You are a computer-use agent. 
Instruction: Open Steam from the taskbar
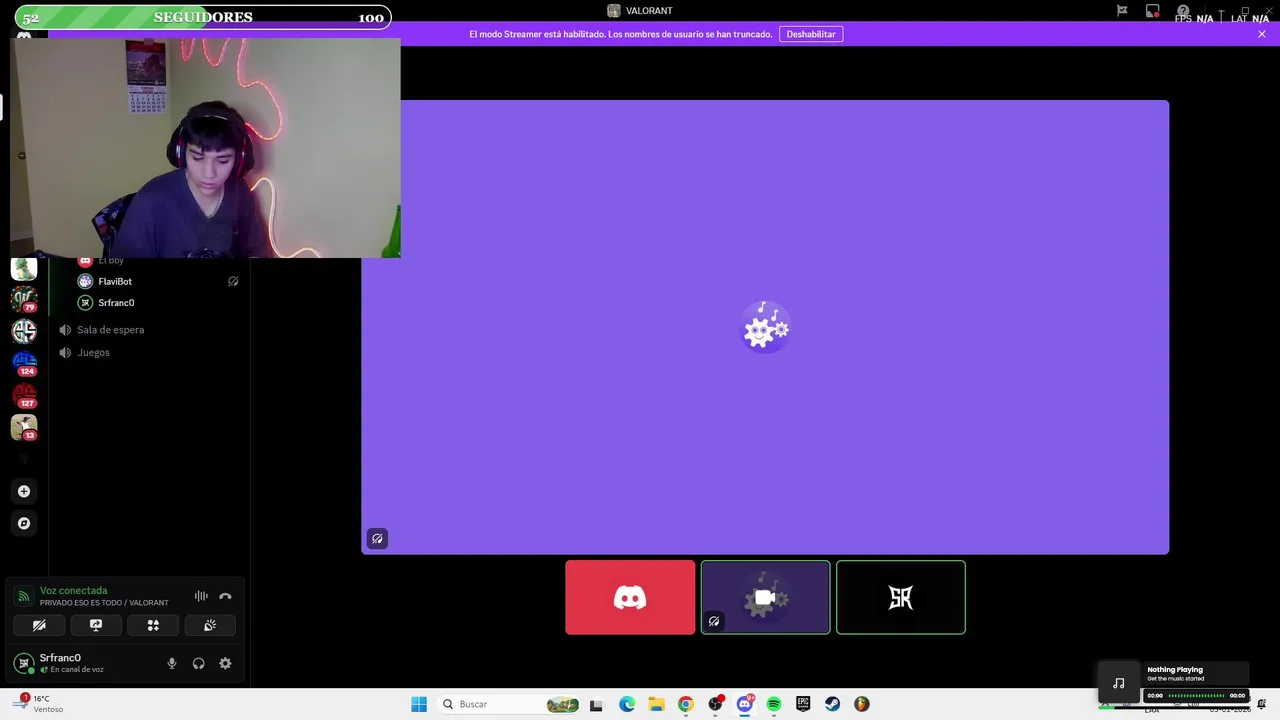coord(832,704)
